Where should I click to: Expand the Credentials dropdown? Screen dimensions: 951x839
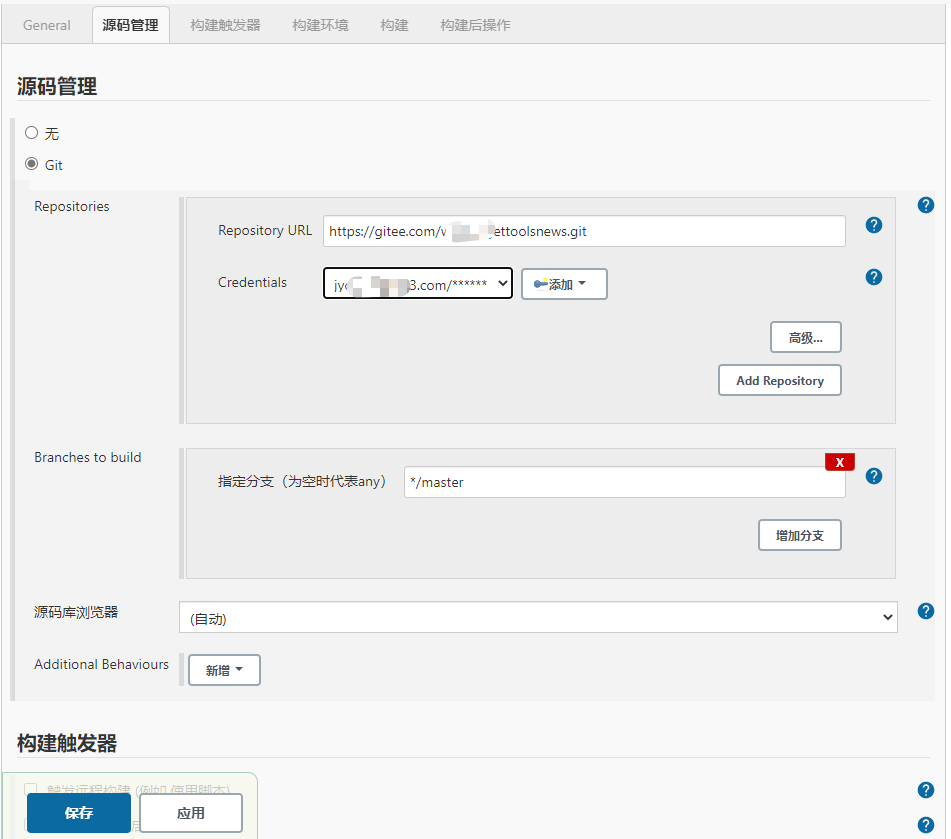point(418,283)
